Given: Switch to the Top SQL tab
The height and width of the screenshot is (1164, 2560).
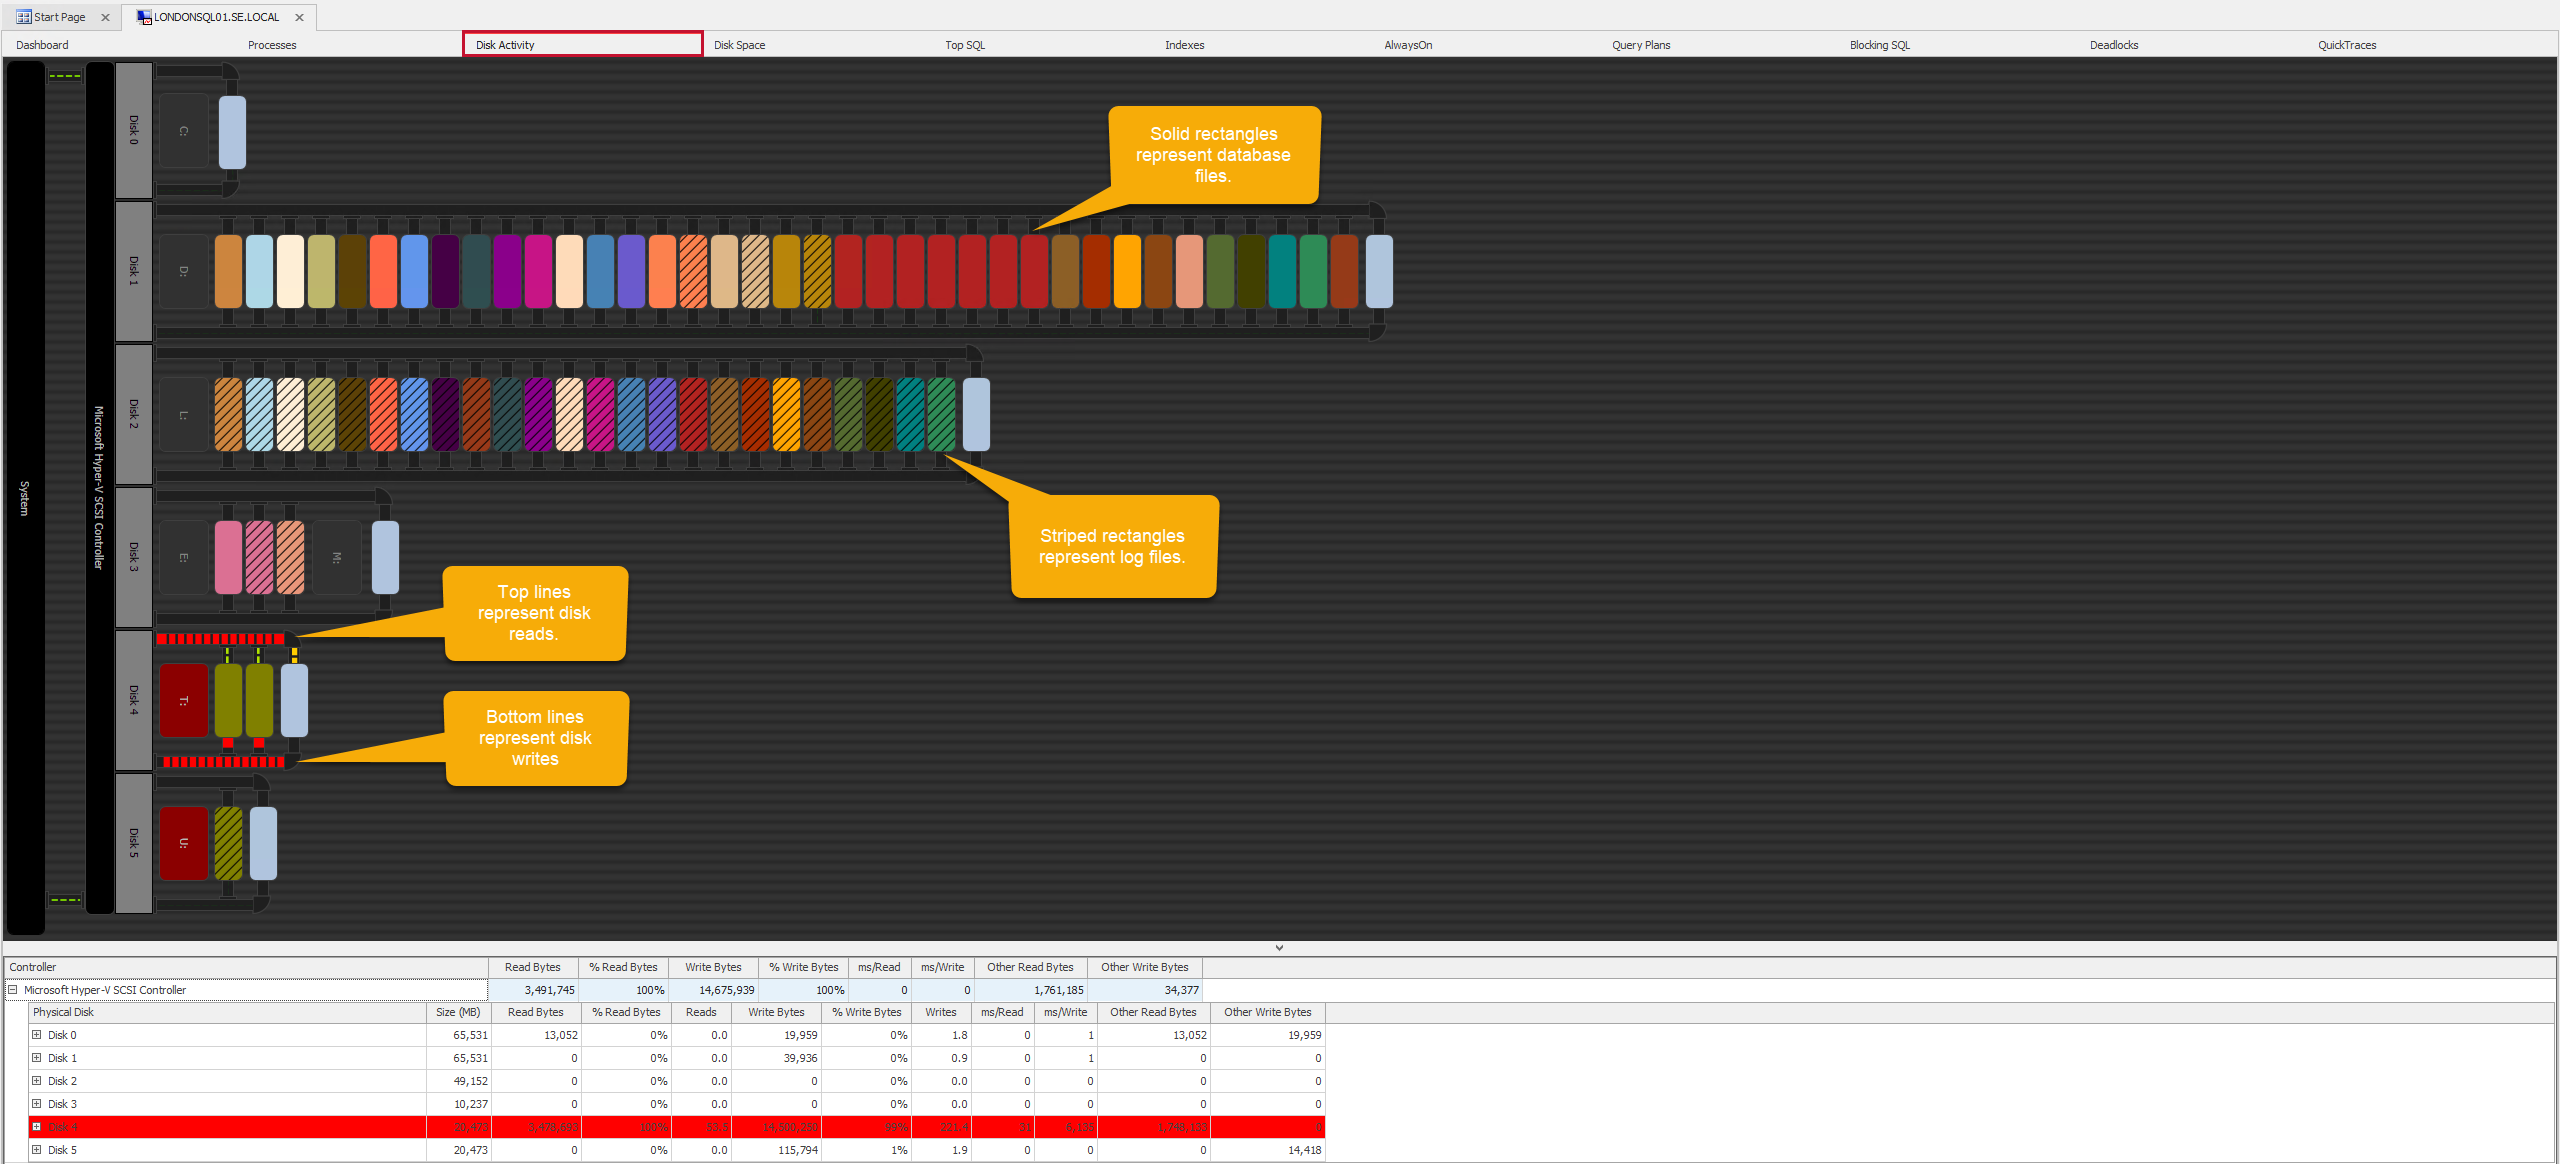Looking at the screenshot, I should [x=964, y=44].
